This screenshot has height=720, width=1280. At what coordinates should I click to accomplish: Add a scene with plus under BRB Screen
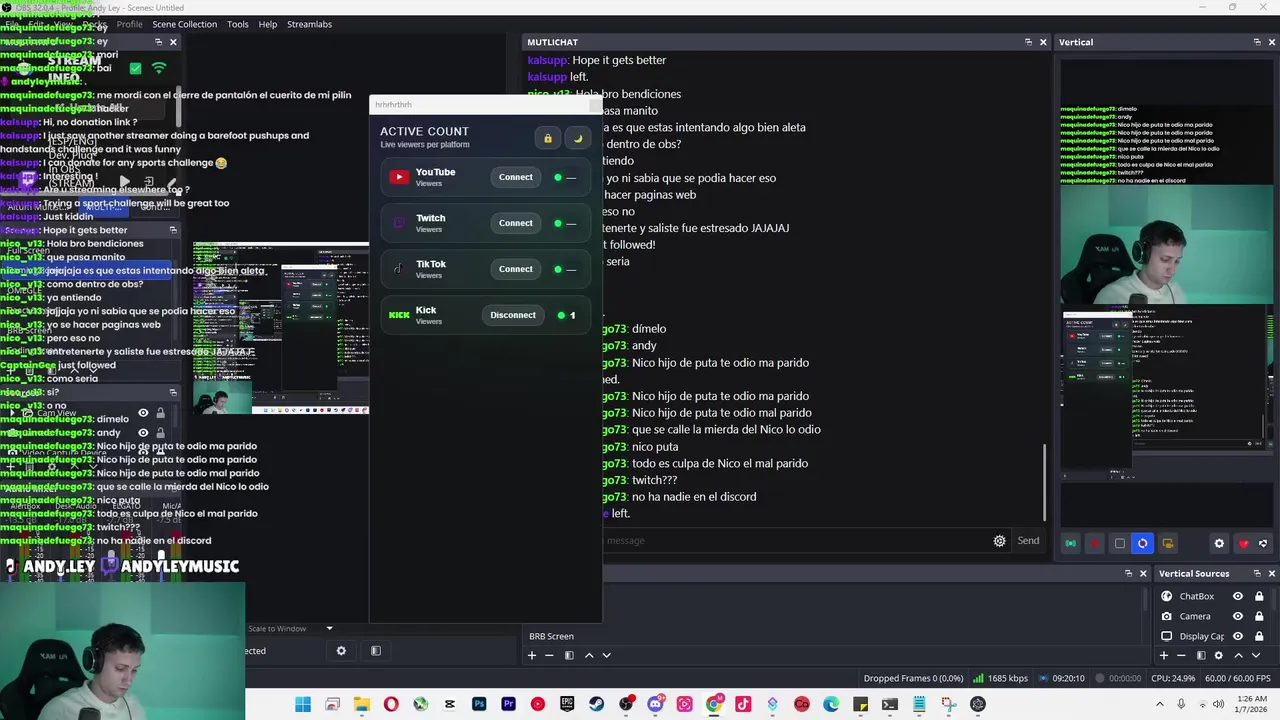[x=532, y=655]
